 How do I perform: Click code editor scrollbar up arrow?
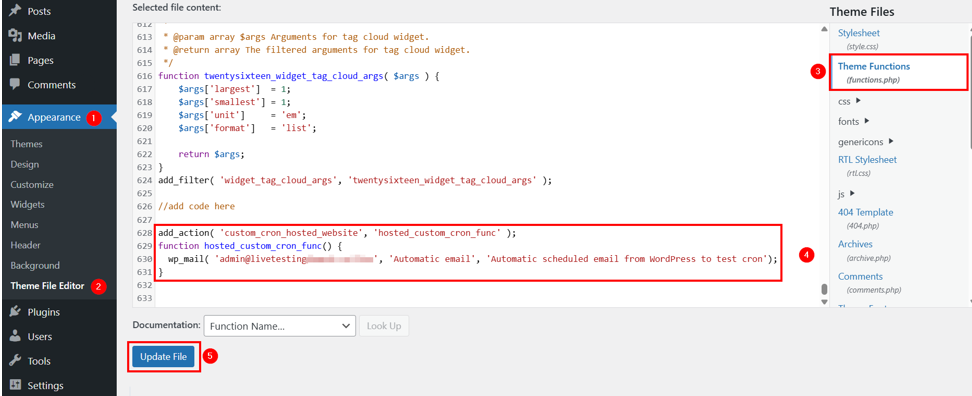click(x=824, y=29)
